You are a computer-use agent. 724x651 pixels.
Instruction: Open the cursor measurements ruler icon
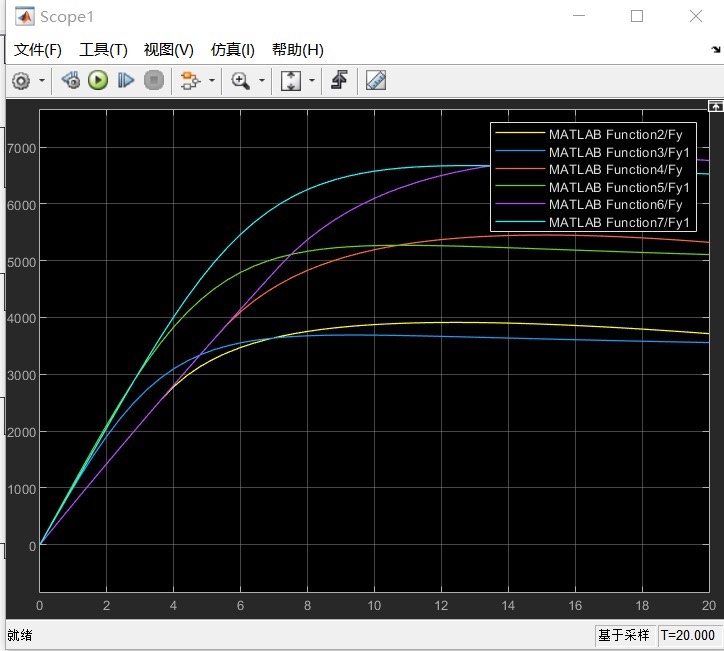click(376, 80)
